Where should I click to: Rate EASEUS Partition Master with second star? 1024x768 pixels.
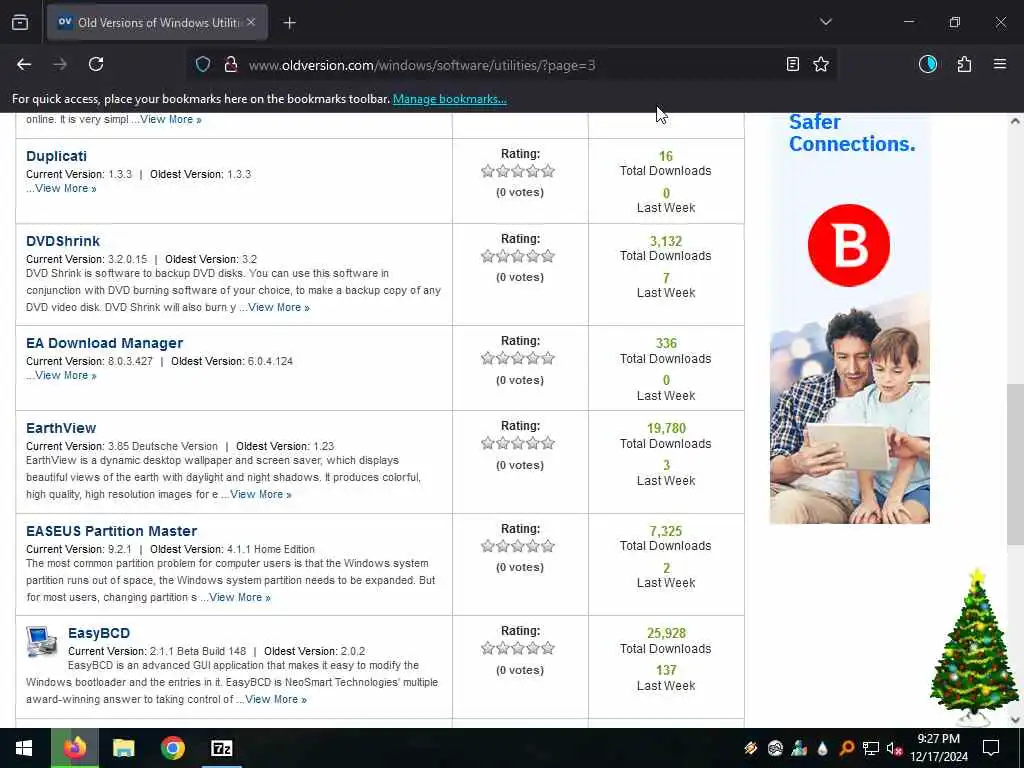point(503,546)
